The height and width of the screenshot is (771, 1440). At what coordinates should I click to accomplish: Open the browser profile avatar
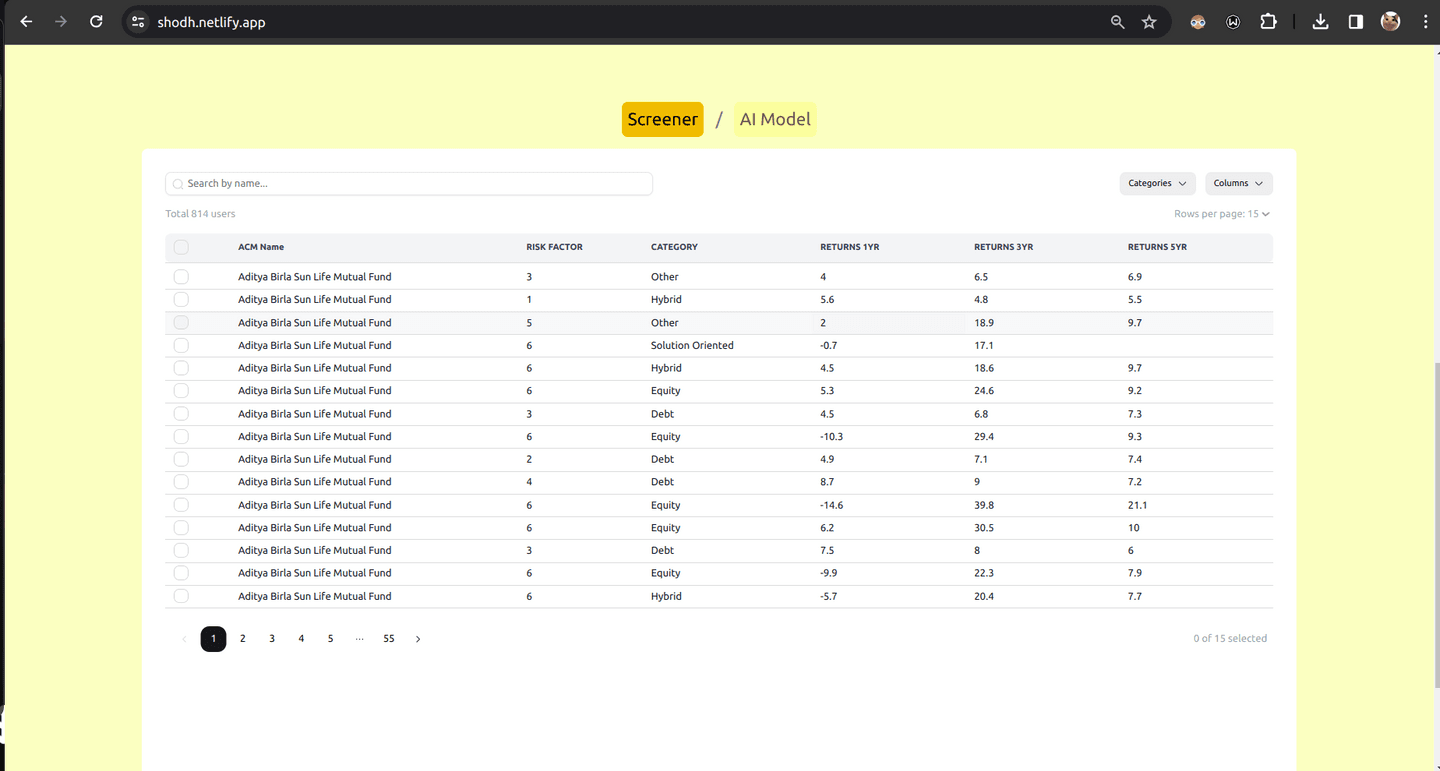pos(1390,21)
